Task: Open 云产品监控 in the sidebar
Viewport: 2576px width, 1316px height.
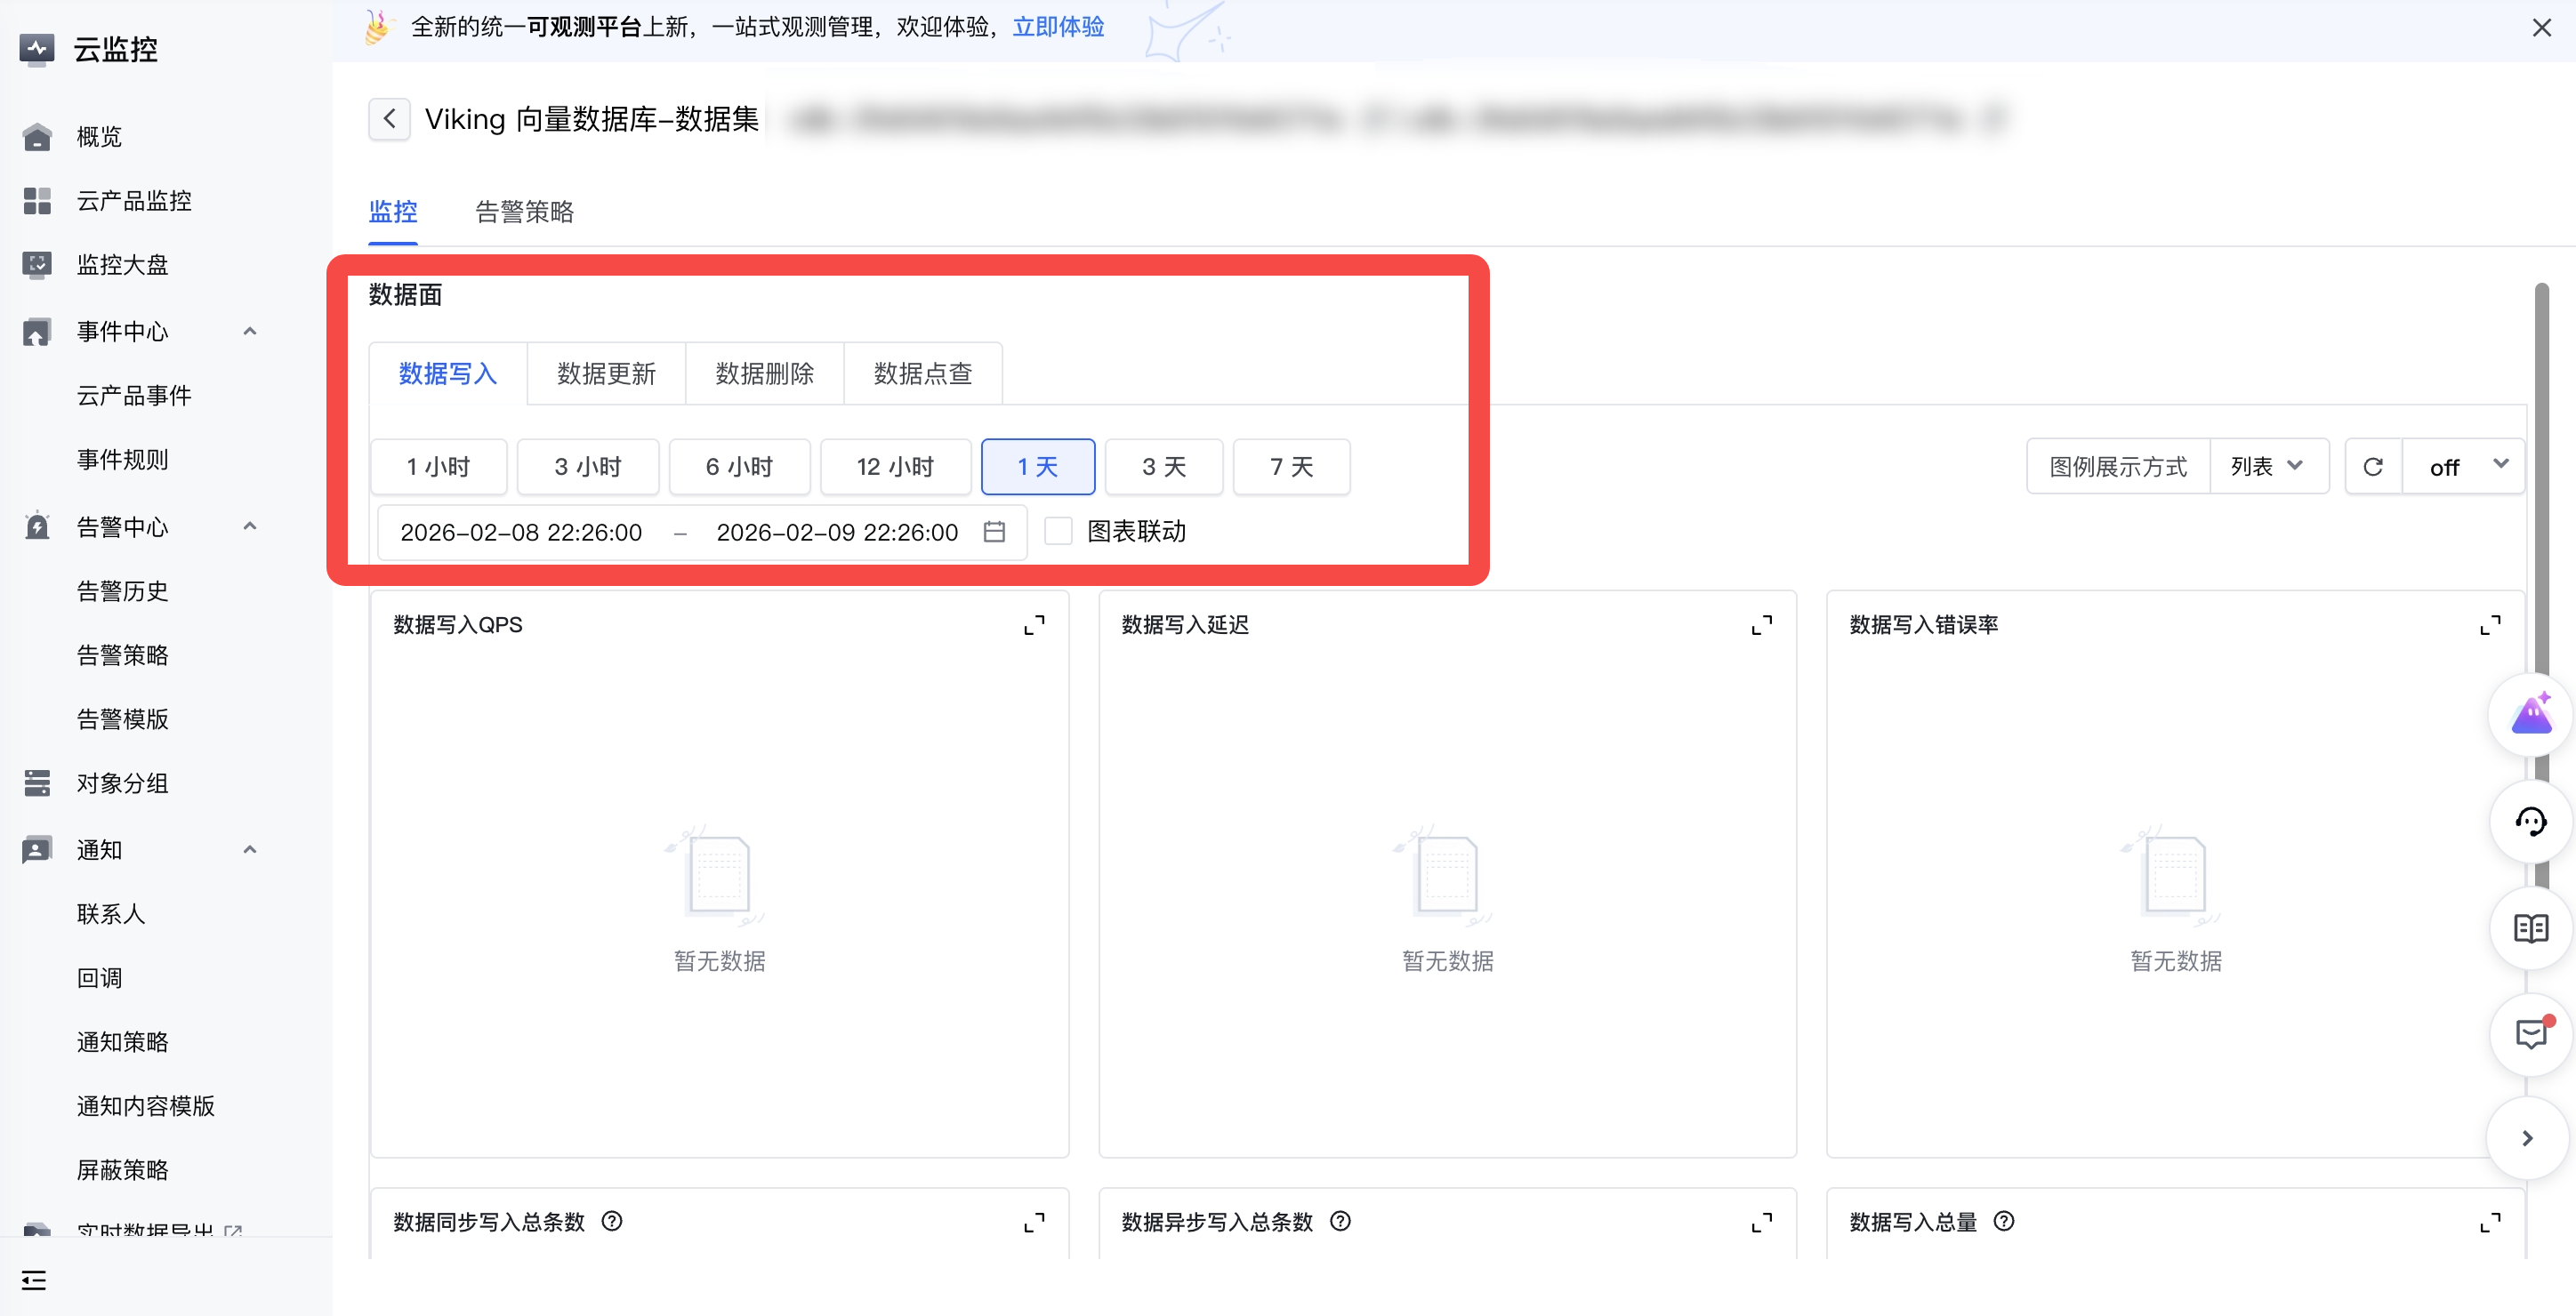Action: [134, 201]
